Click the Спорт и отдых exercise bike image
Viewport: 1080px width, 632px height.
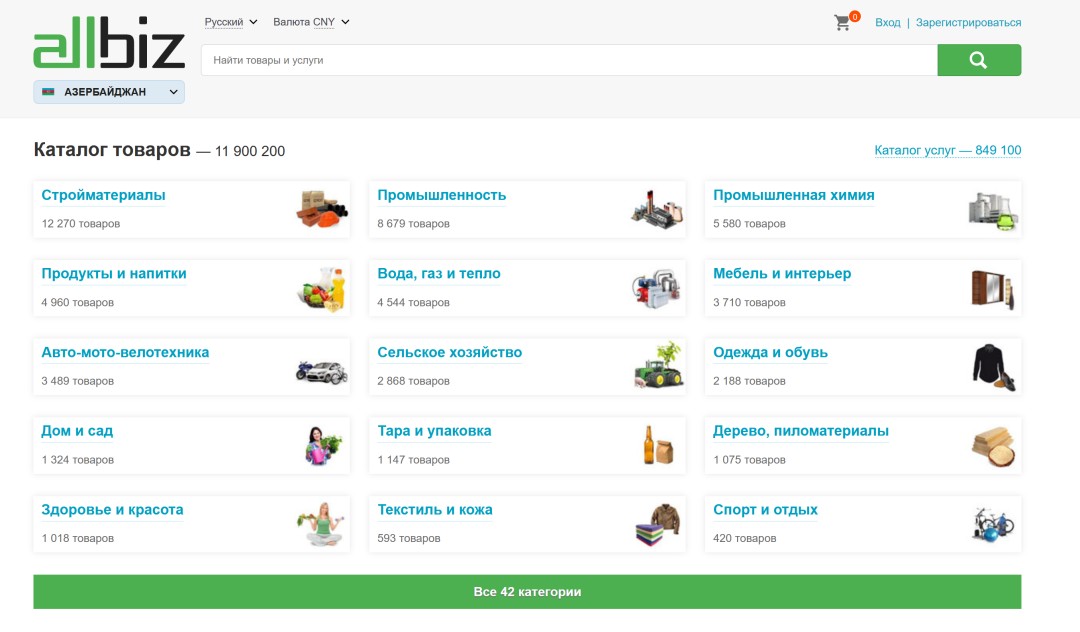pyautogui.click(x=993, y=525)
